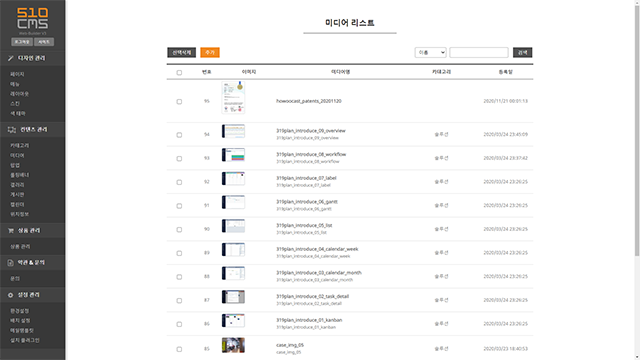The width and height of the screenshot is (640, 360).
Task: Open 카테고리 in the sidebar
Action: tap(20, 146)
